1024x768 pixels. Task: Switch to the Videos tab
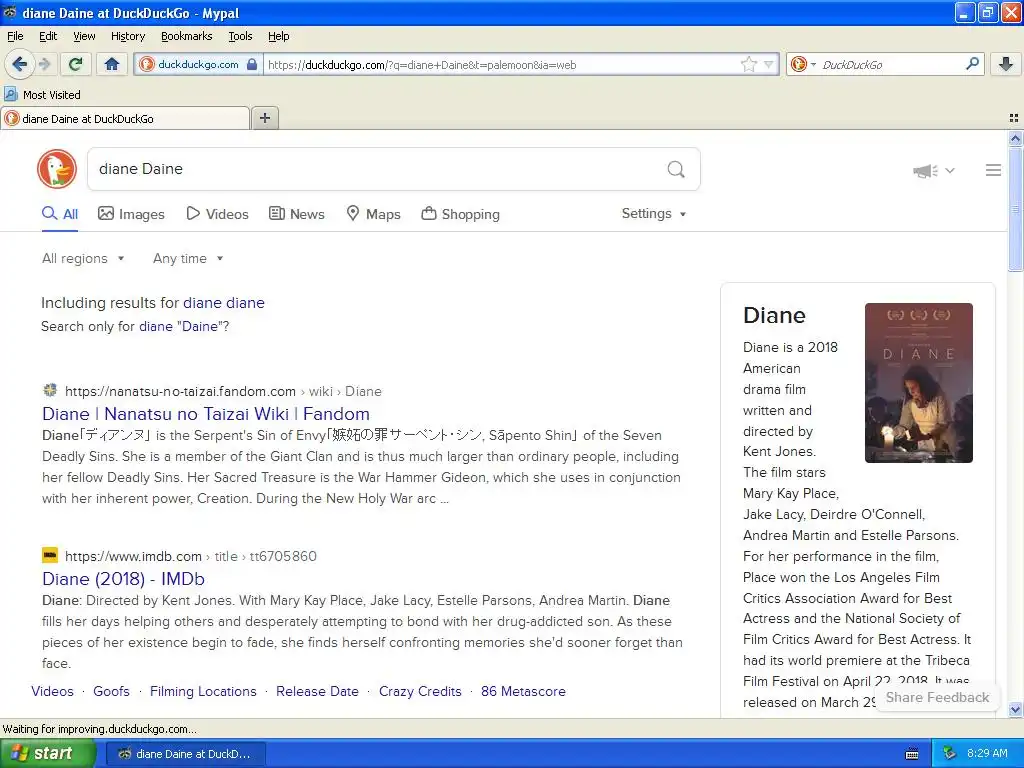[217, 214]
